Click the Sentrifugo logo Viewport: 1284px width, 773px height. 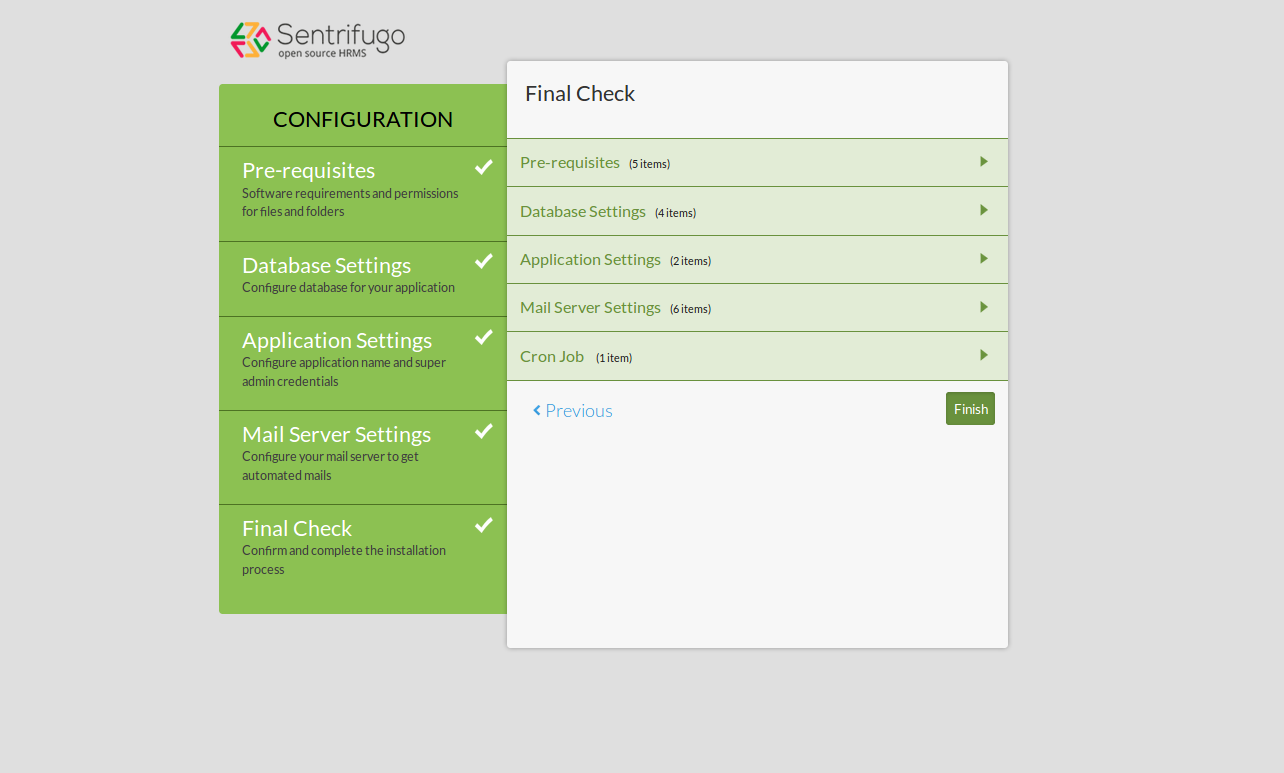[x=317, y=40]
